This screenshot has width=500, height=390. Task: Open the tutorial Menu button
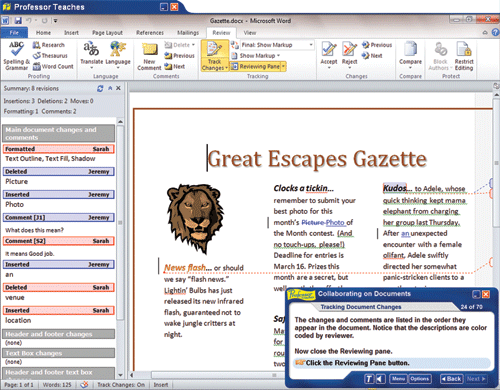(x=398, y=379)
